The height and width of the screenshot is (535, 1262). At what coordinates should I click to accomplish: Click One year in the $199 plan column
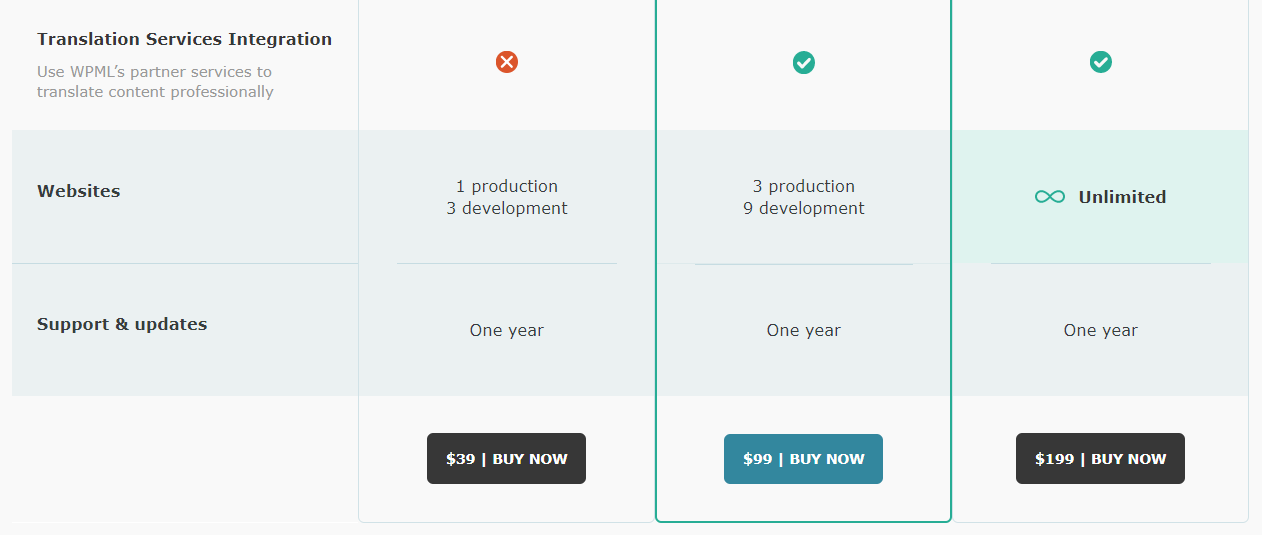tap(1101, 330)
